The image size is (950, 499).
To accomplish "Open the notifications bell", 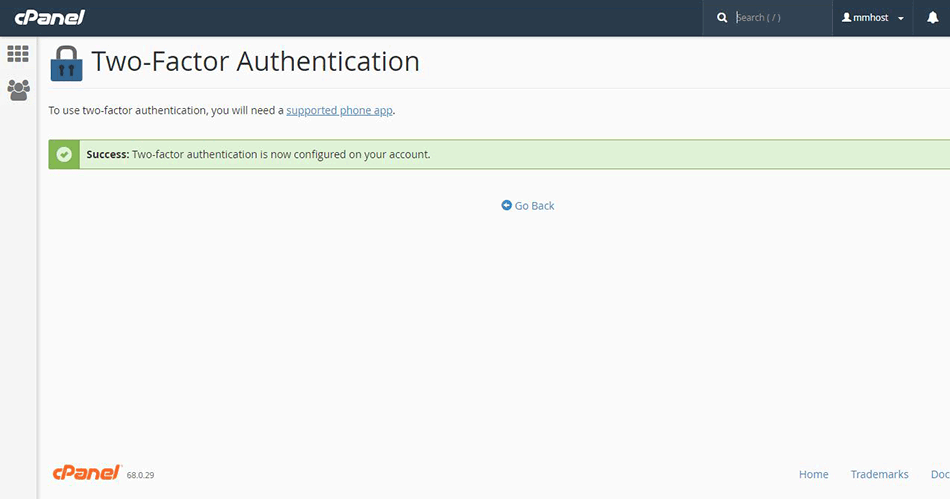I will [x=932, y=18].
